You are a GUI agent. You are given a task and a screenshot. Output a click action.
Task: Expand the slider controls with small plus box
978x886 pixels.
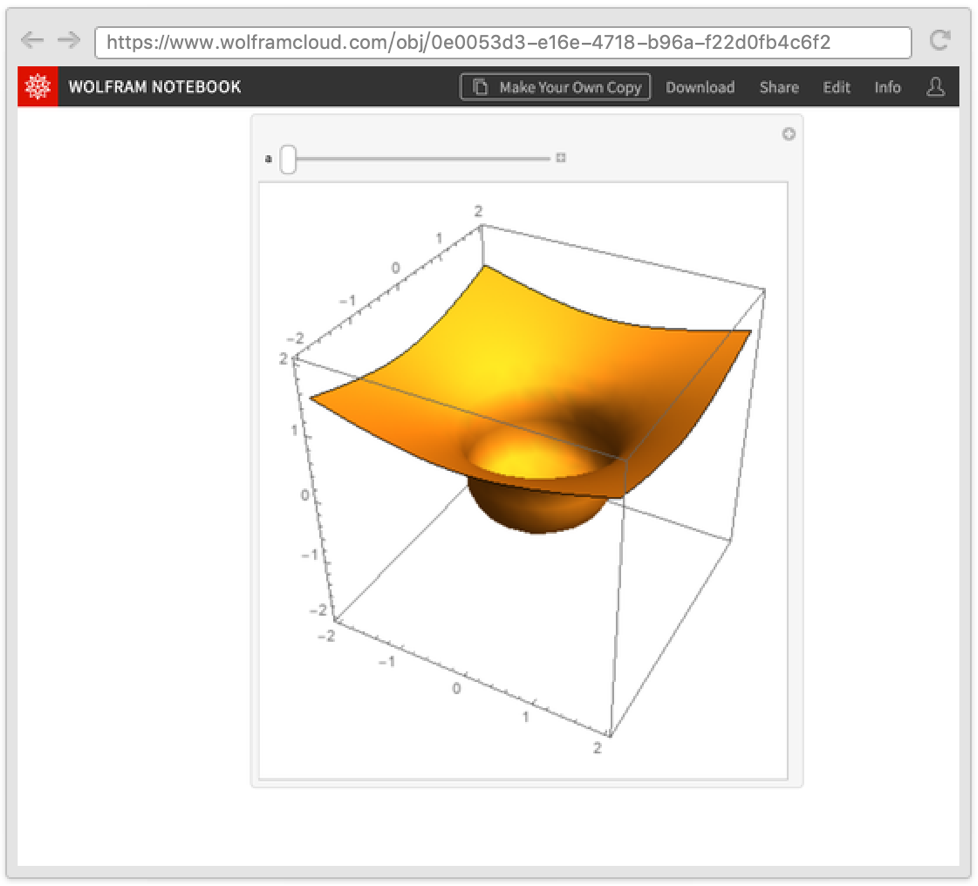click(x=561, y=158)
